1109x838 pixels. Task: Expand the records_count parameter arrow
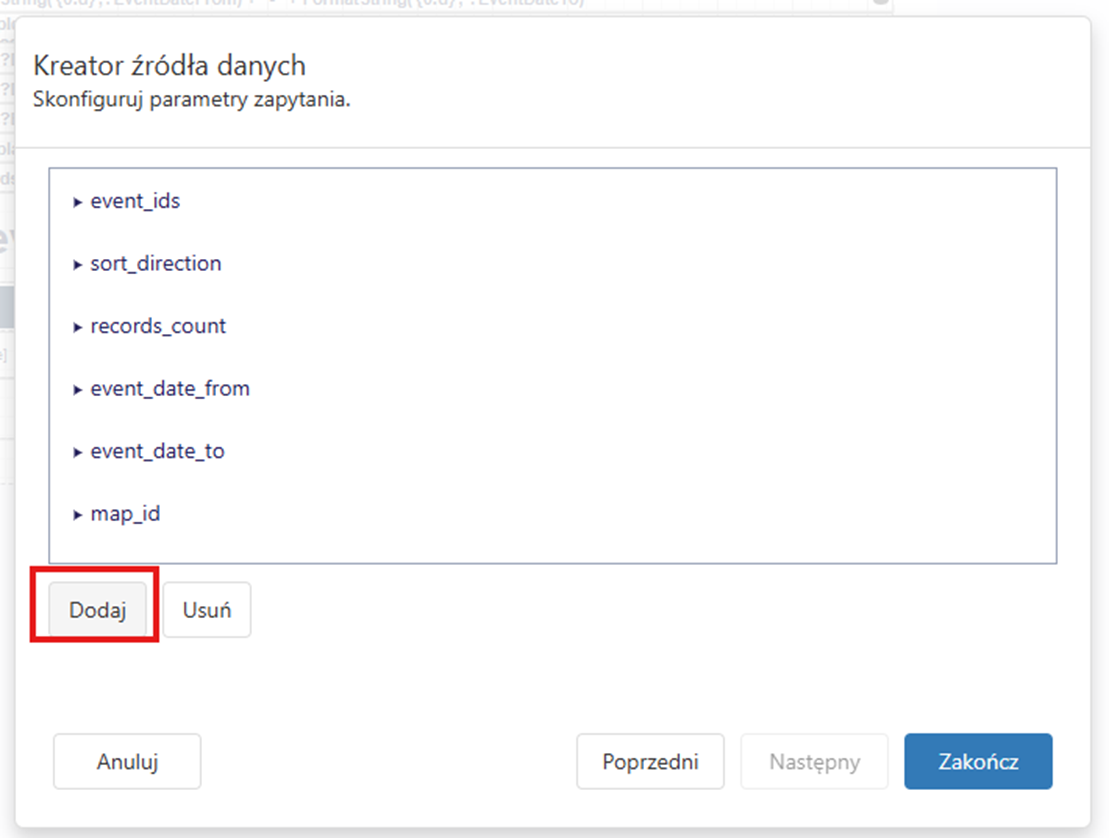click(x=77, y=327)
